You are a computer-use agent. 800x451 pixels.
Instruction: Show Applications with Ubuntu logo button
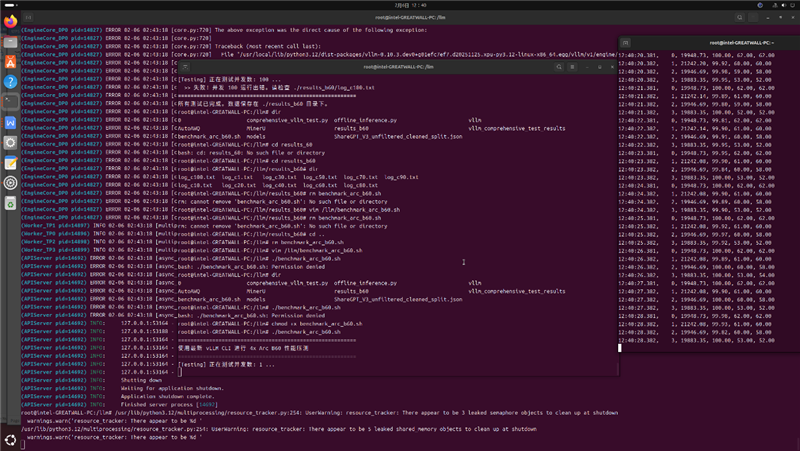10,440
